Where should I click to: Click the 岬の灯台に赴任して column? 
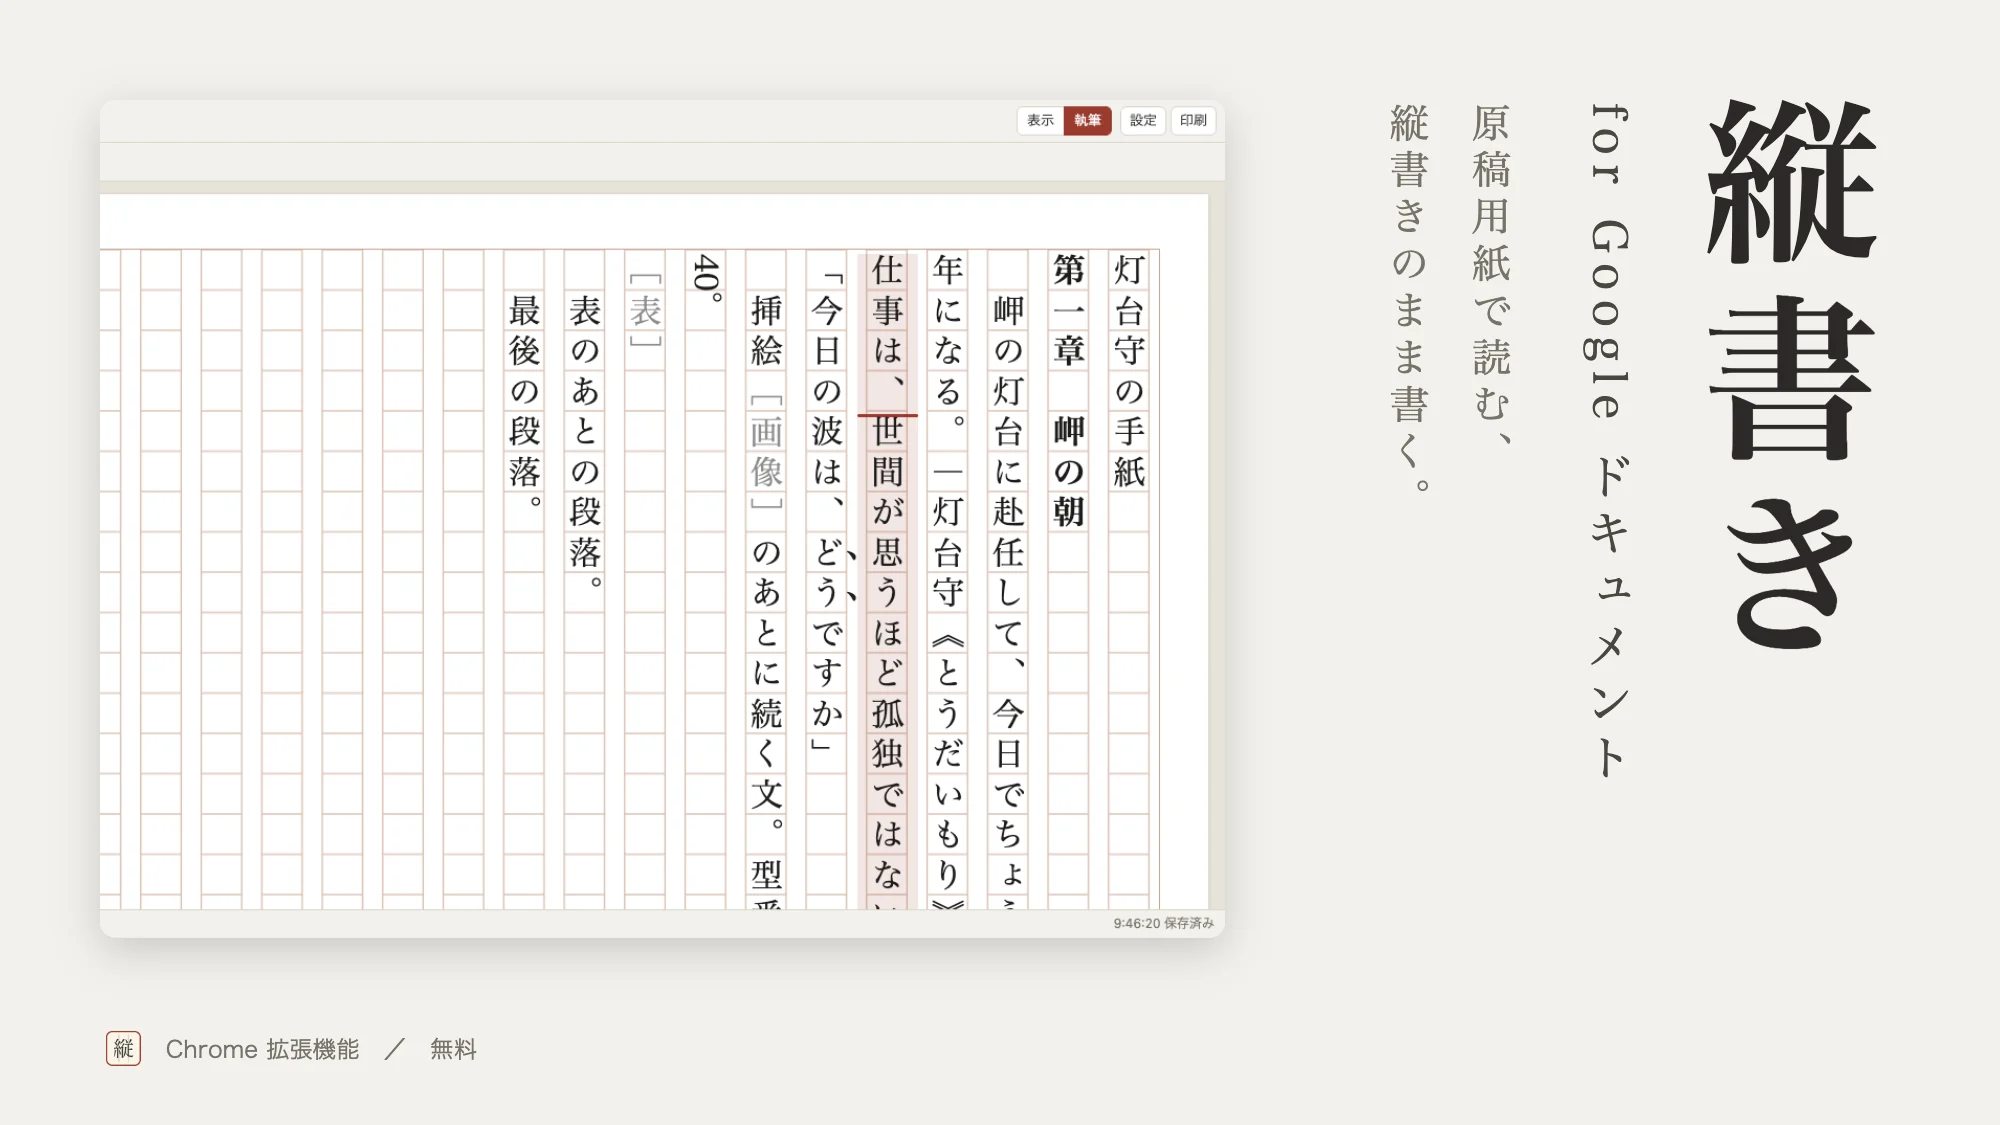click(x=1008, y=600)
